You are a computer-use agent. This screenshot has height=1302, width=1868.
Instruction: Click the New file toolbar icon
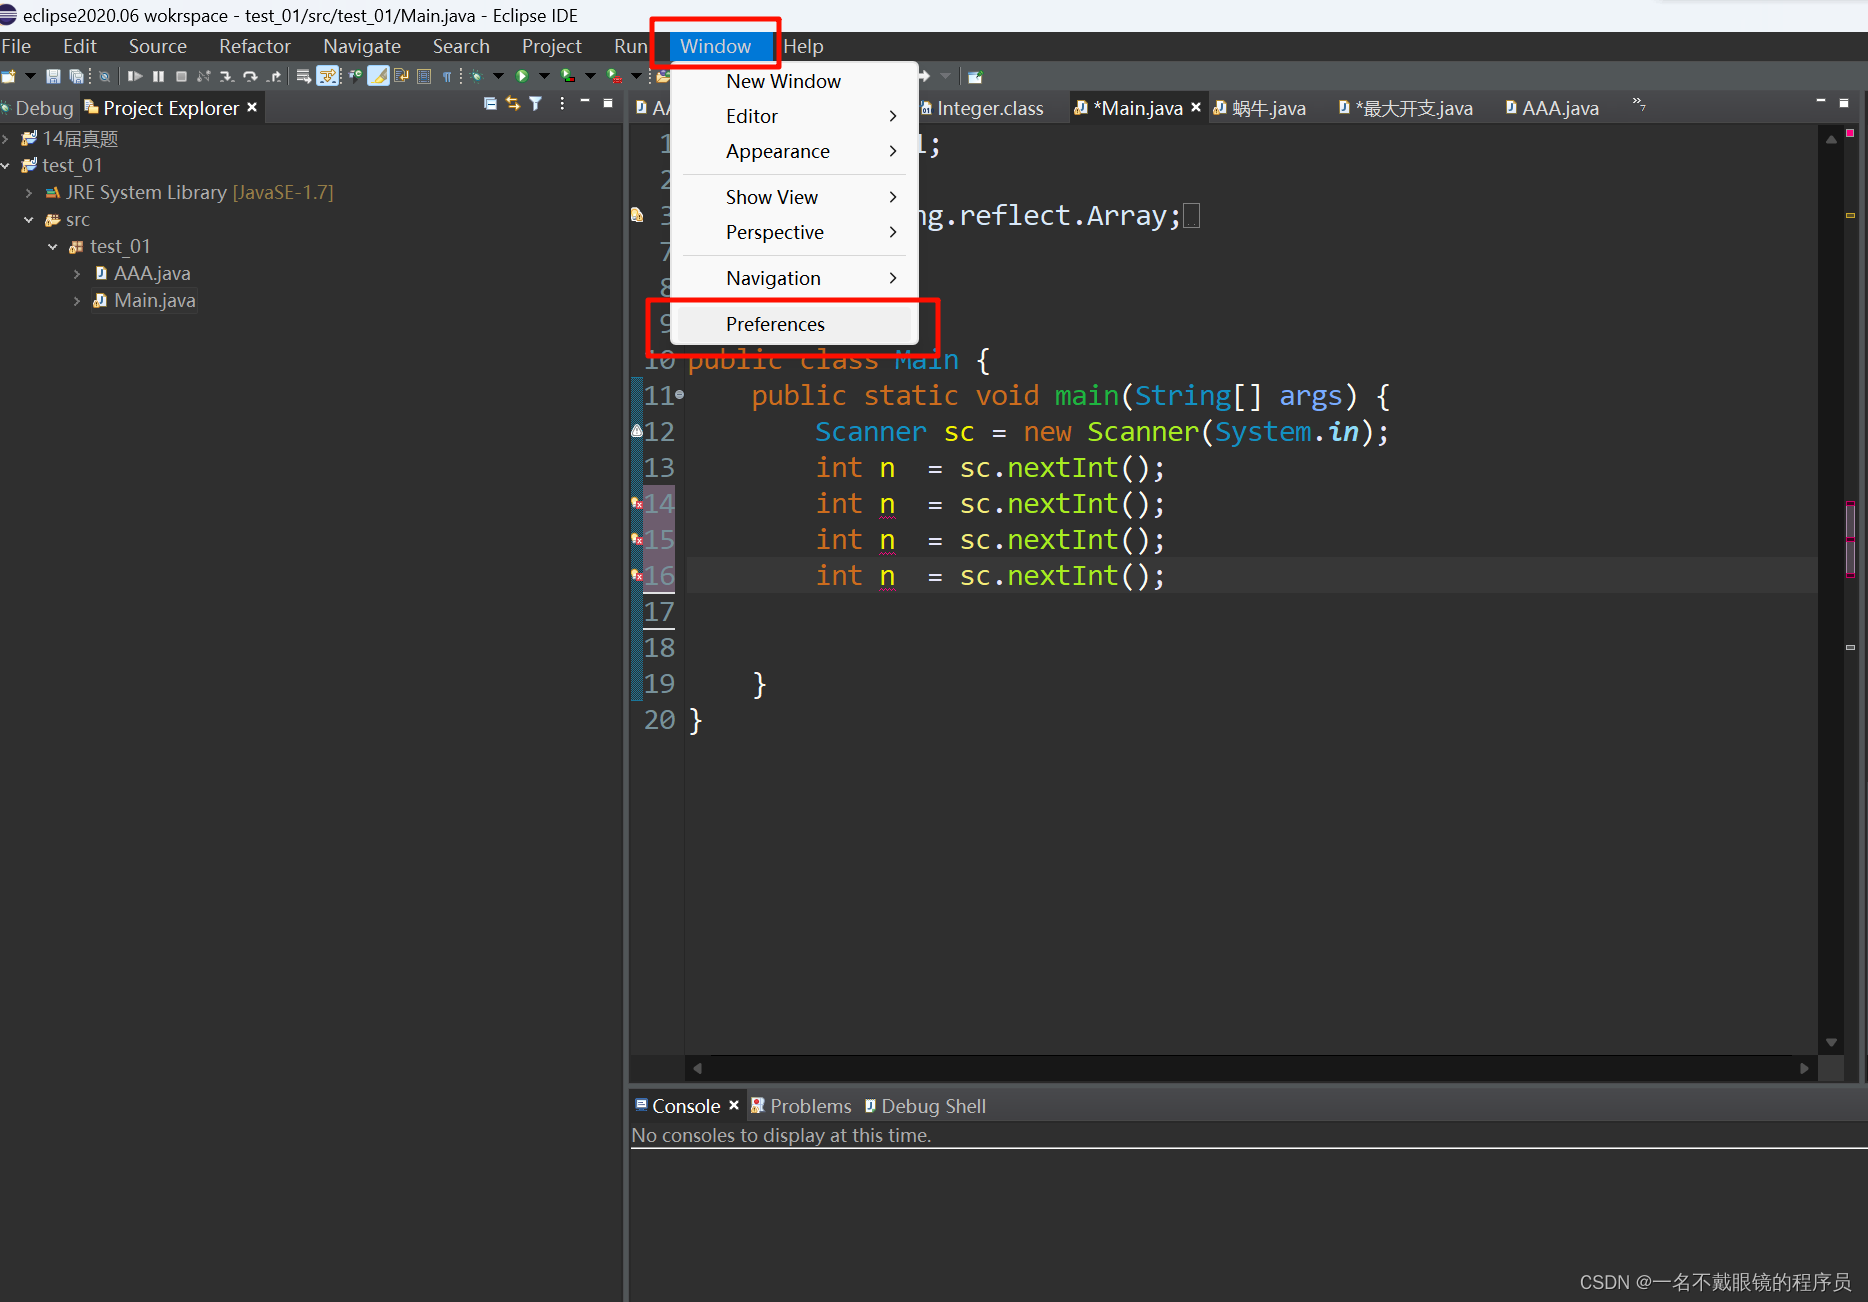tap(8, 76)
